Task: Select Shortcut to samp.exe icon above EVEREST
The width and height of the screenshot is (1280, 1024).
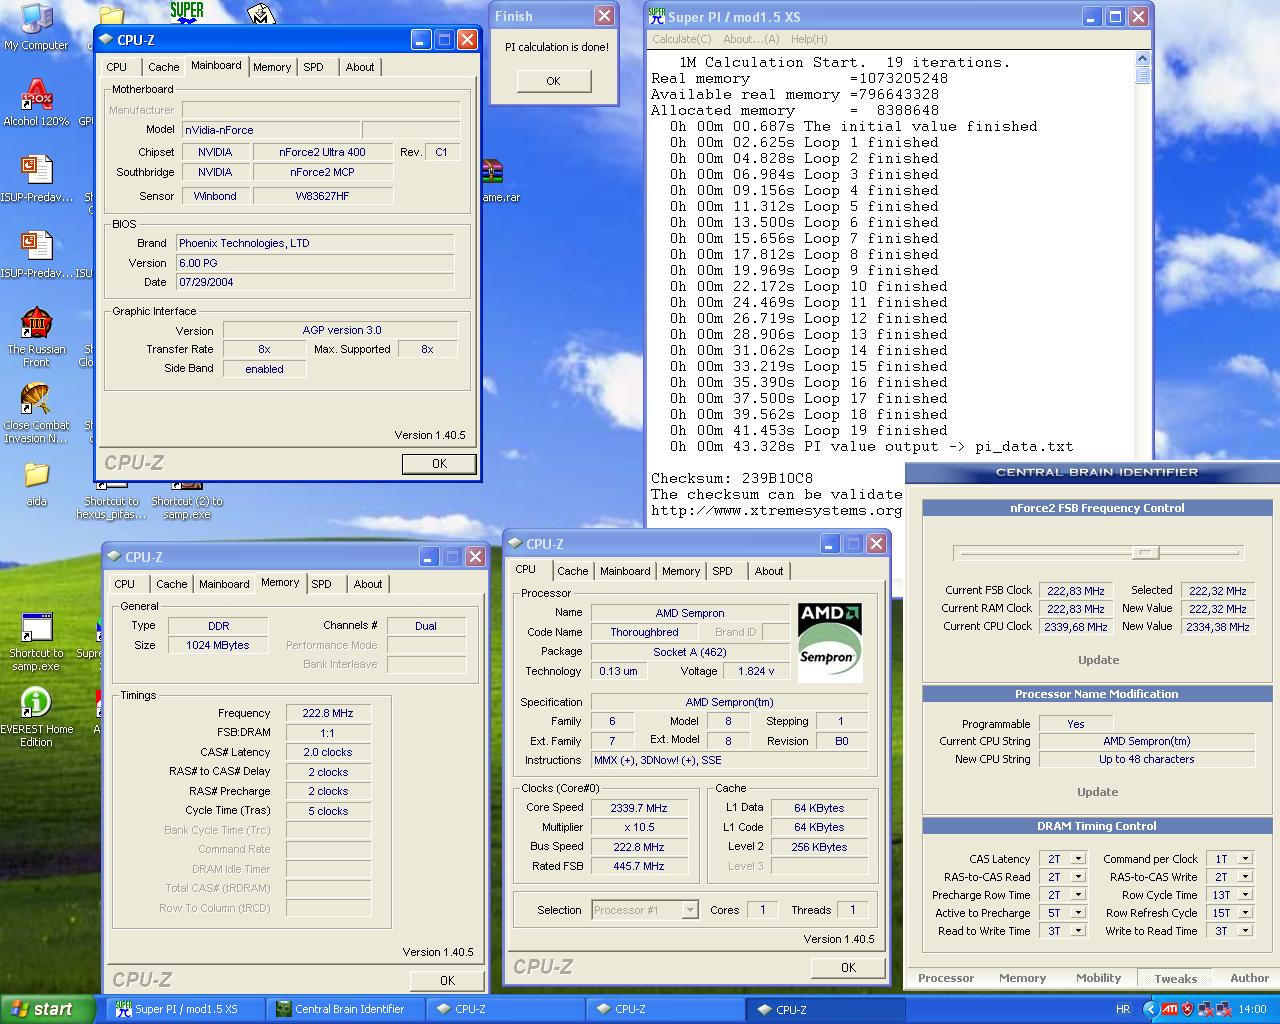Action: pos(36,641)
